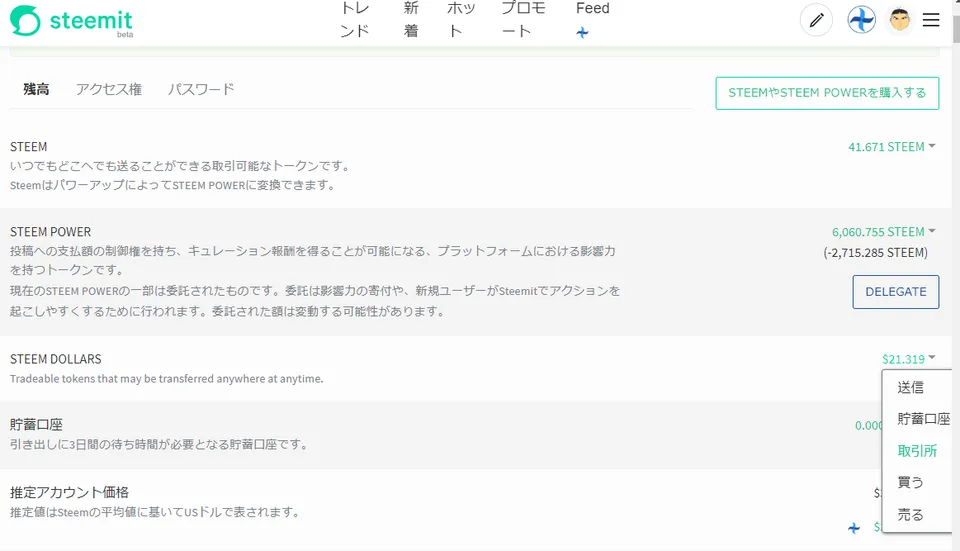This screenshot has width=960, height=551.
Task: Click the 推定アカウント価格 heading
Action: (69, 492)
